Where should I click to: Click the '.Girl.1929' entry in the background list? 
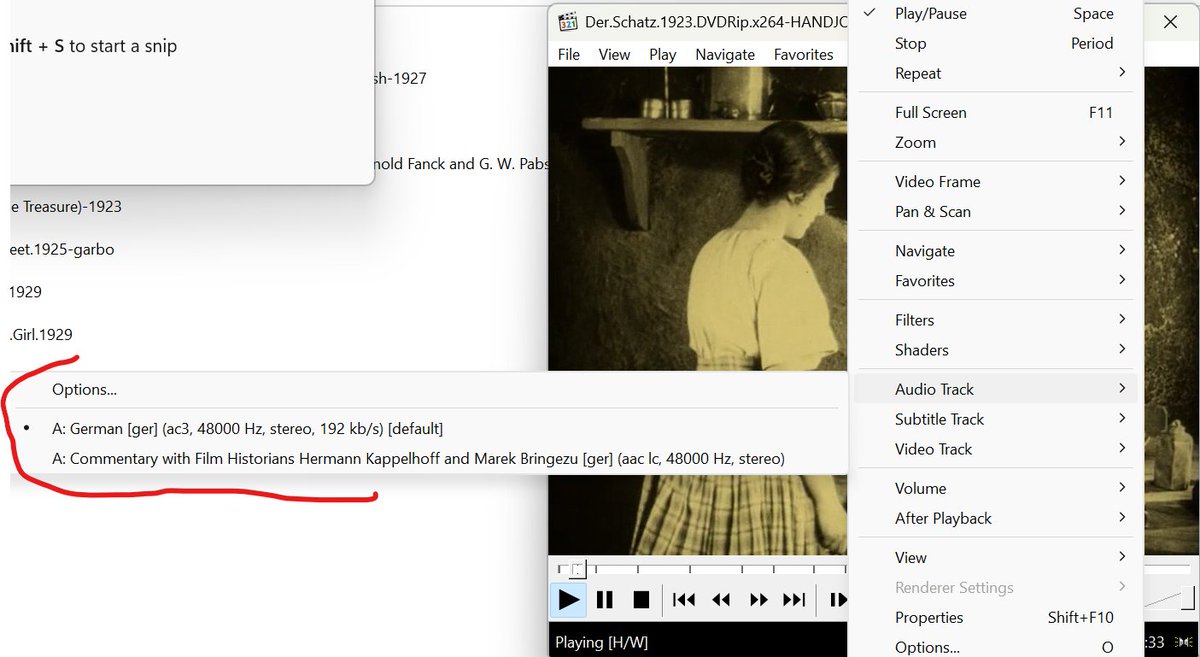point(41,334)
